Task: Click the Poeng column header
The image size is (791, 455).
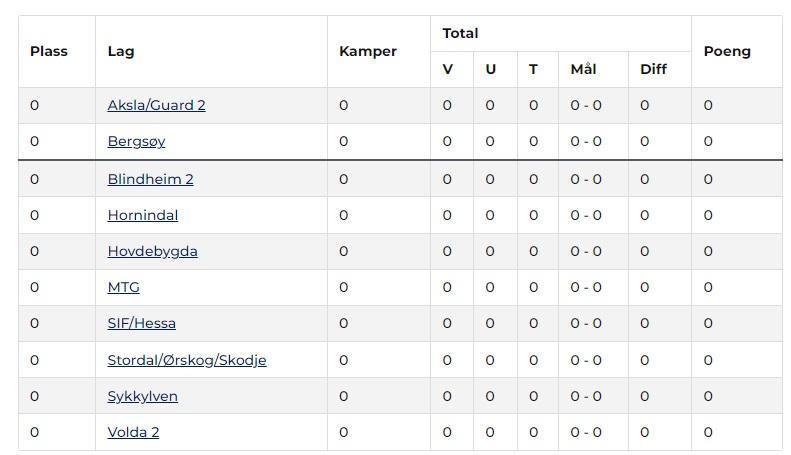Action: [727, 51]
